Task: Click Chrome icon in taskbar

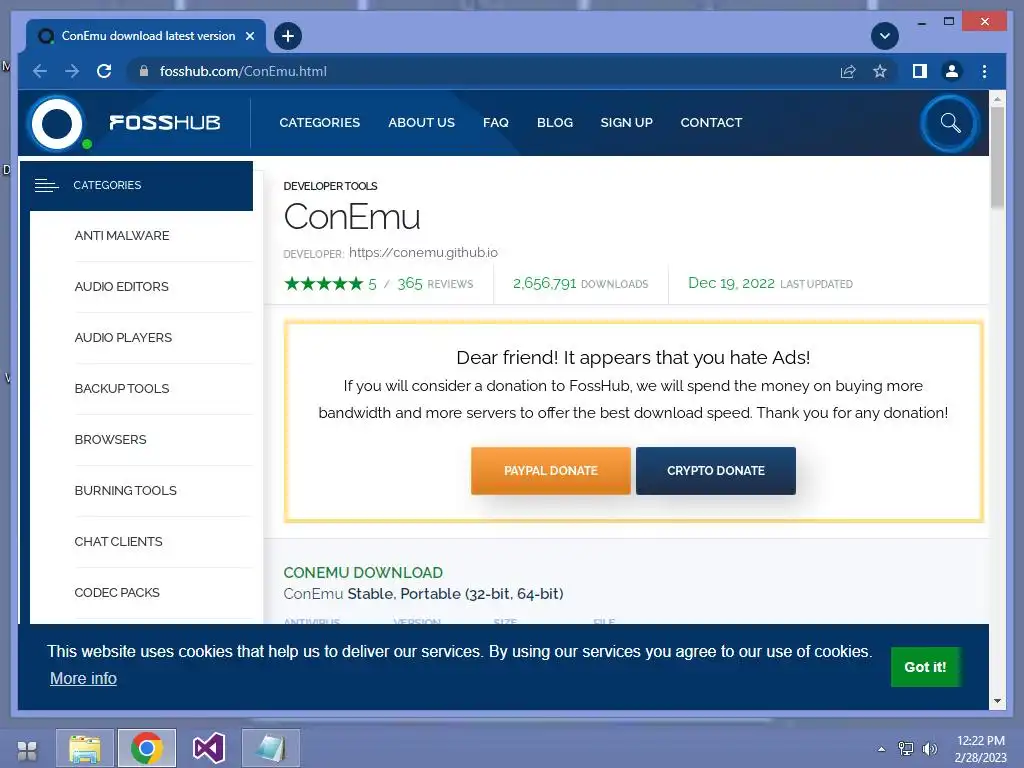Action: click(x=147, y=748)
